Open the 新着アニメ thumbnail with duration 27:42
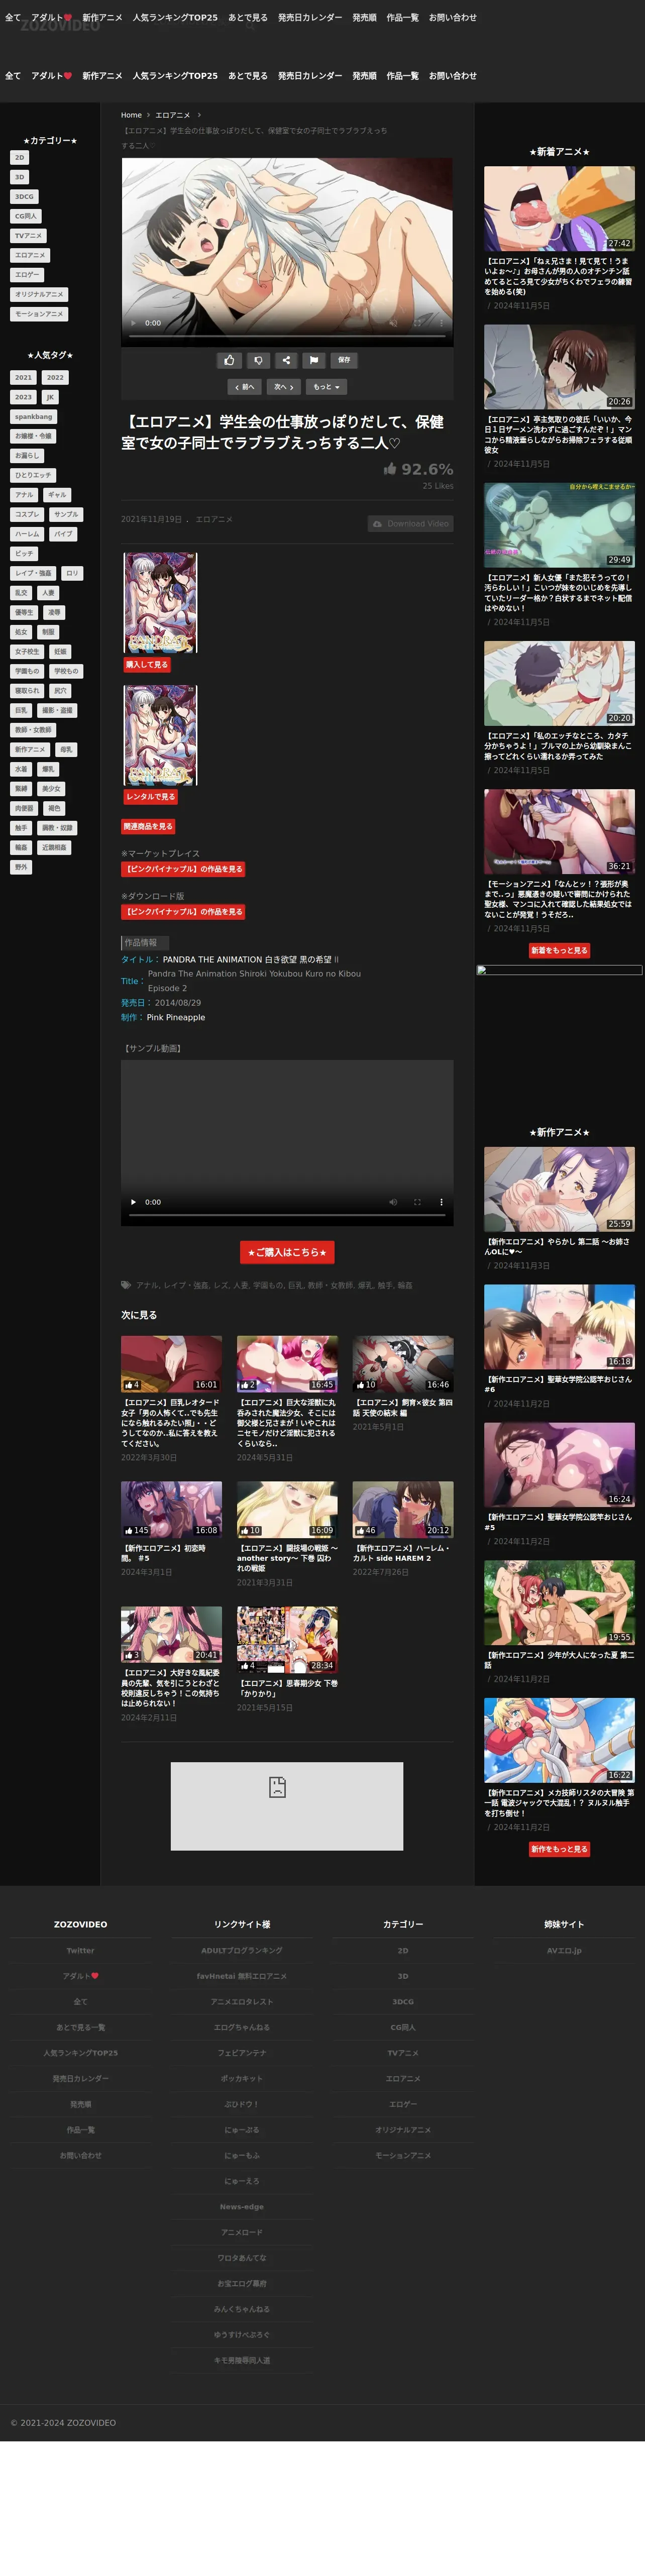This screenshot has height=2576, width=645. [559, 209]
